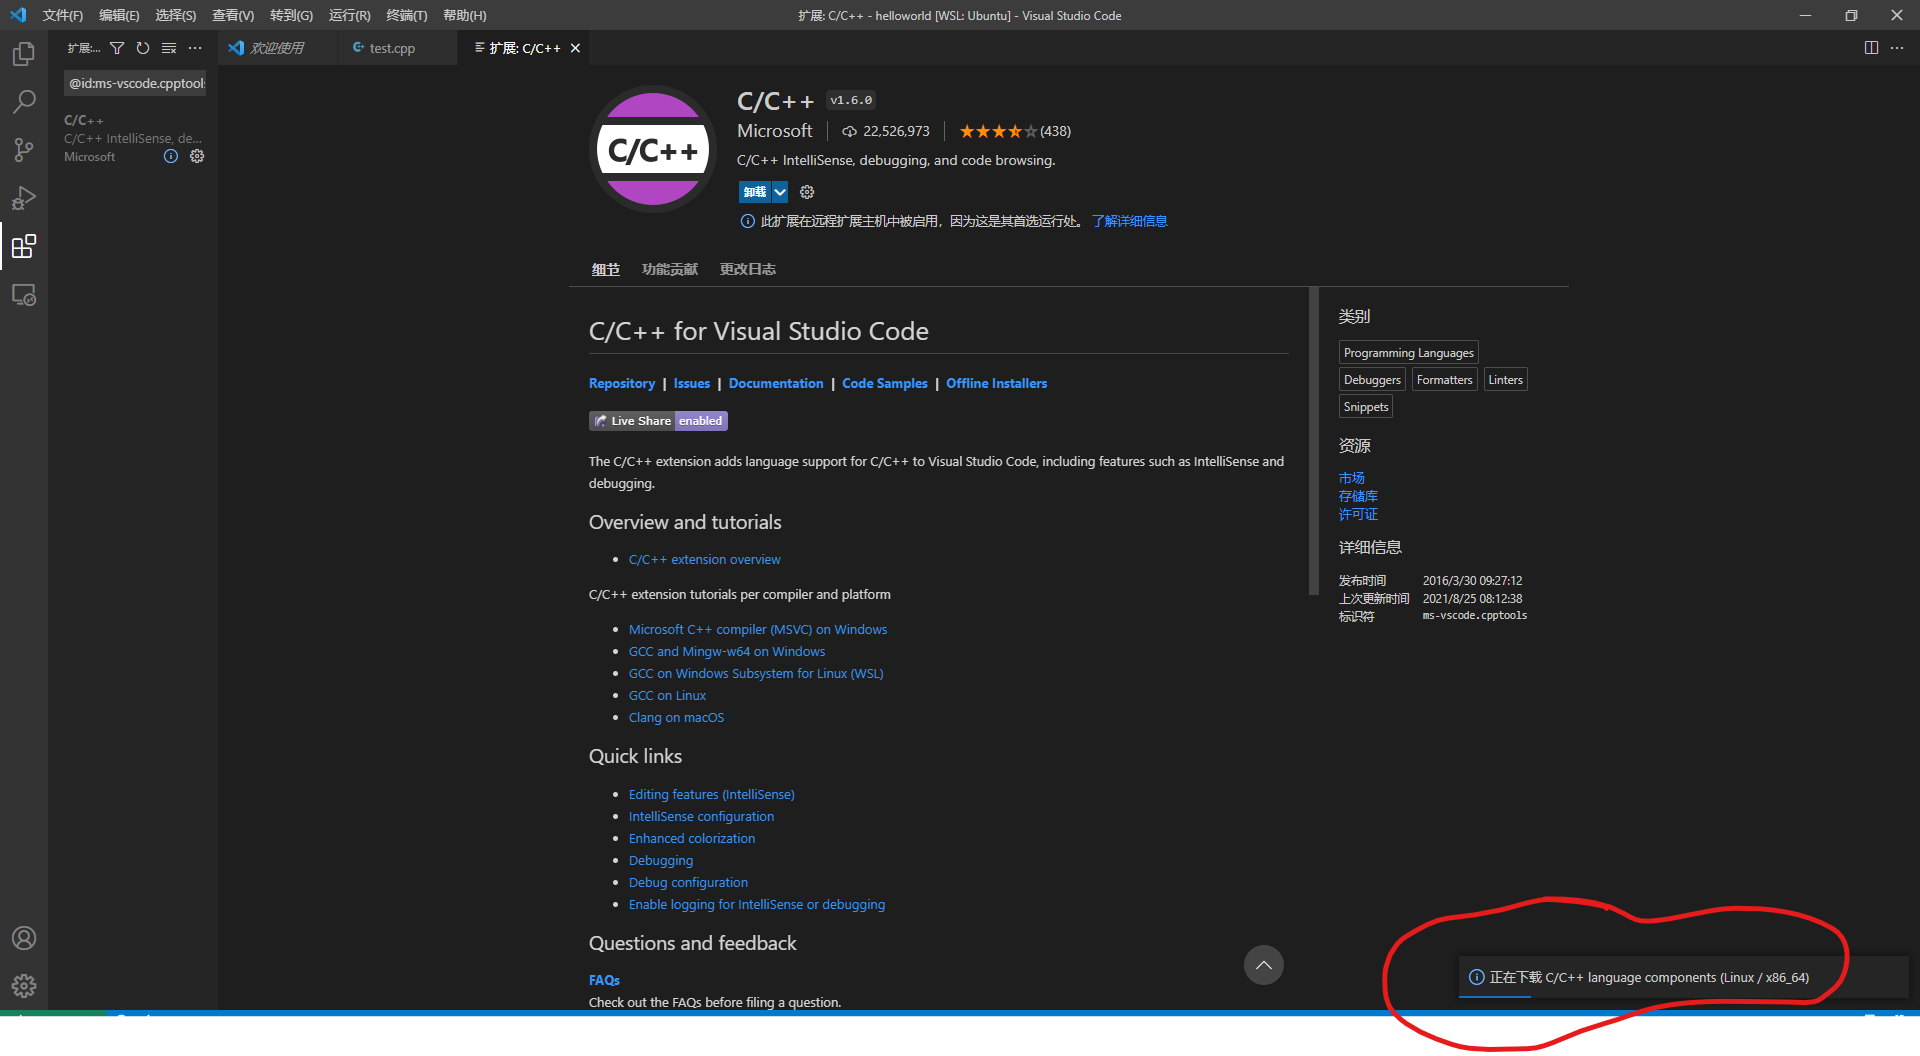This screenshot has height=1056, width=1920.
Task: Refresh the extensions list
Action: [x=143, y=48]
